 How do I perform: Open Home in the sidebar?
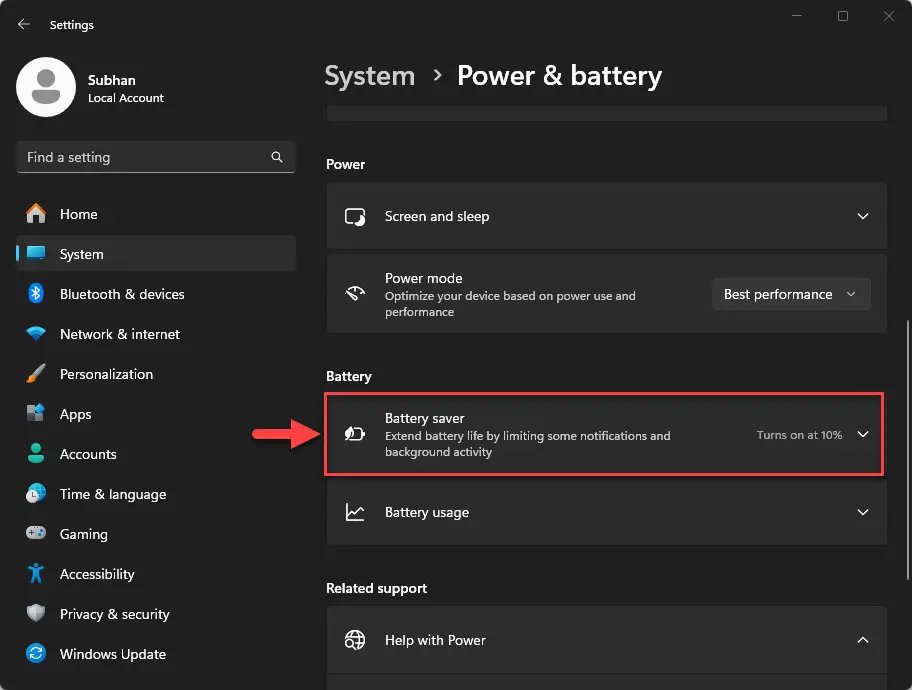pos(156,214)
